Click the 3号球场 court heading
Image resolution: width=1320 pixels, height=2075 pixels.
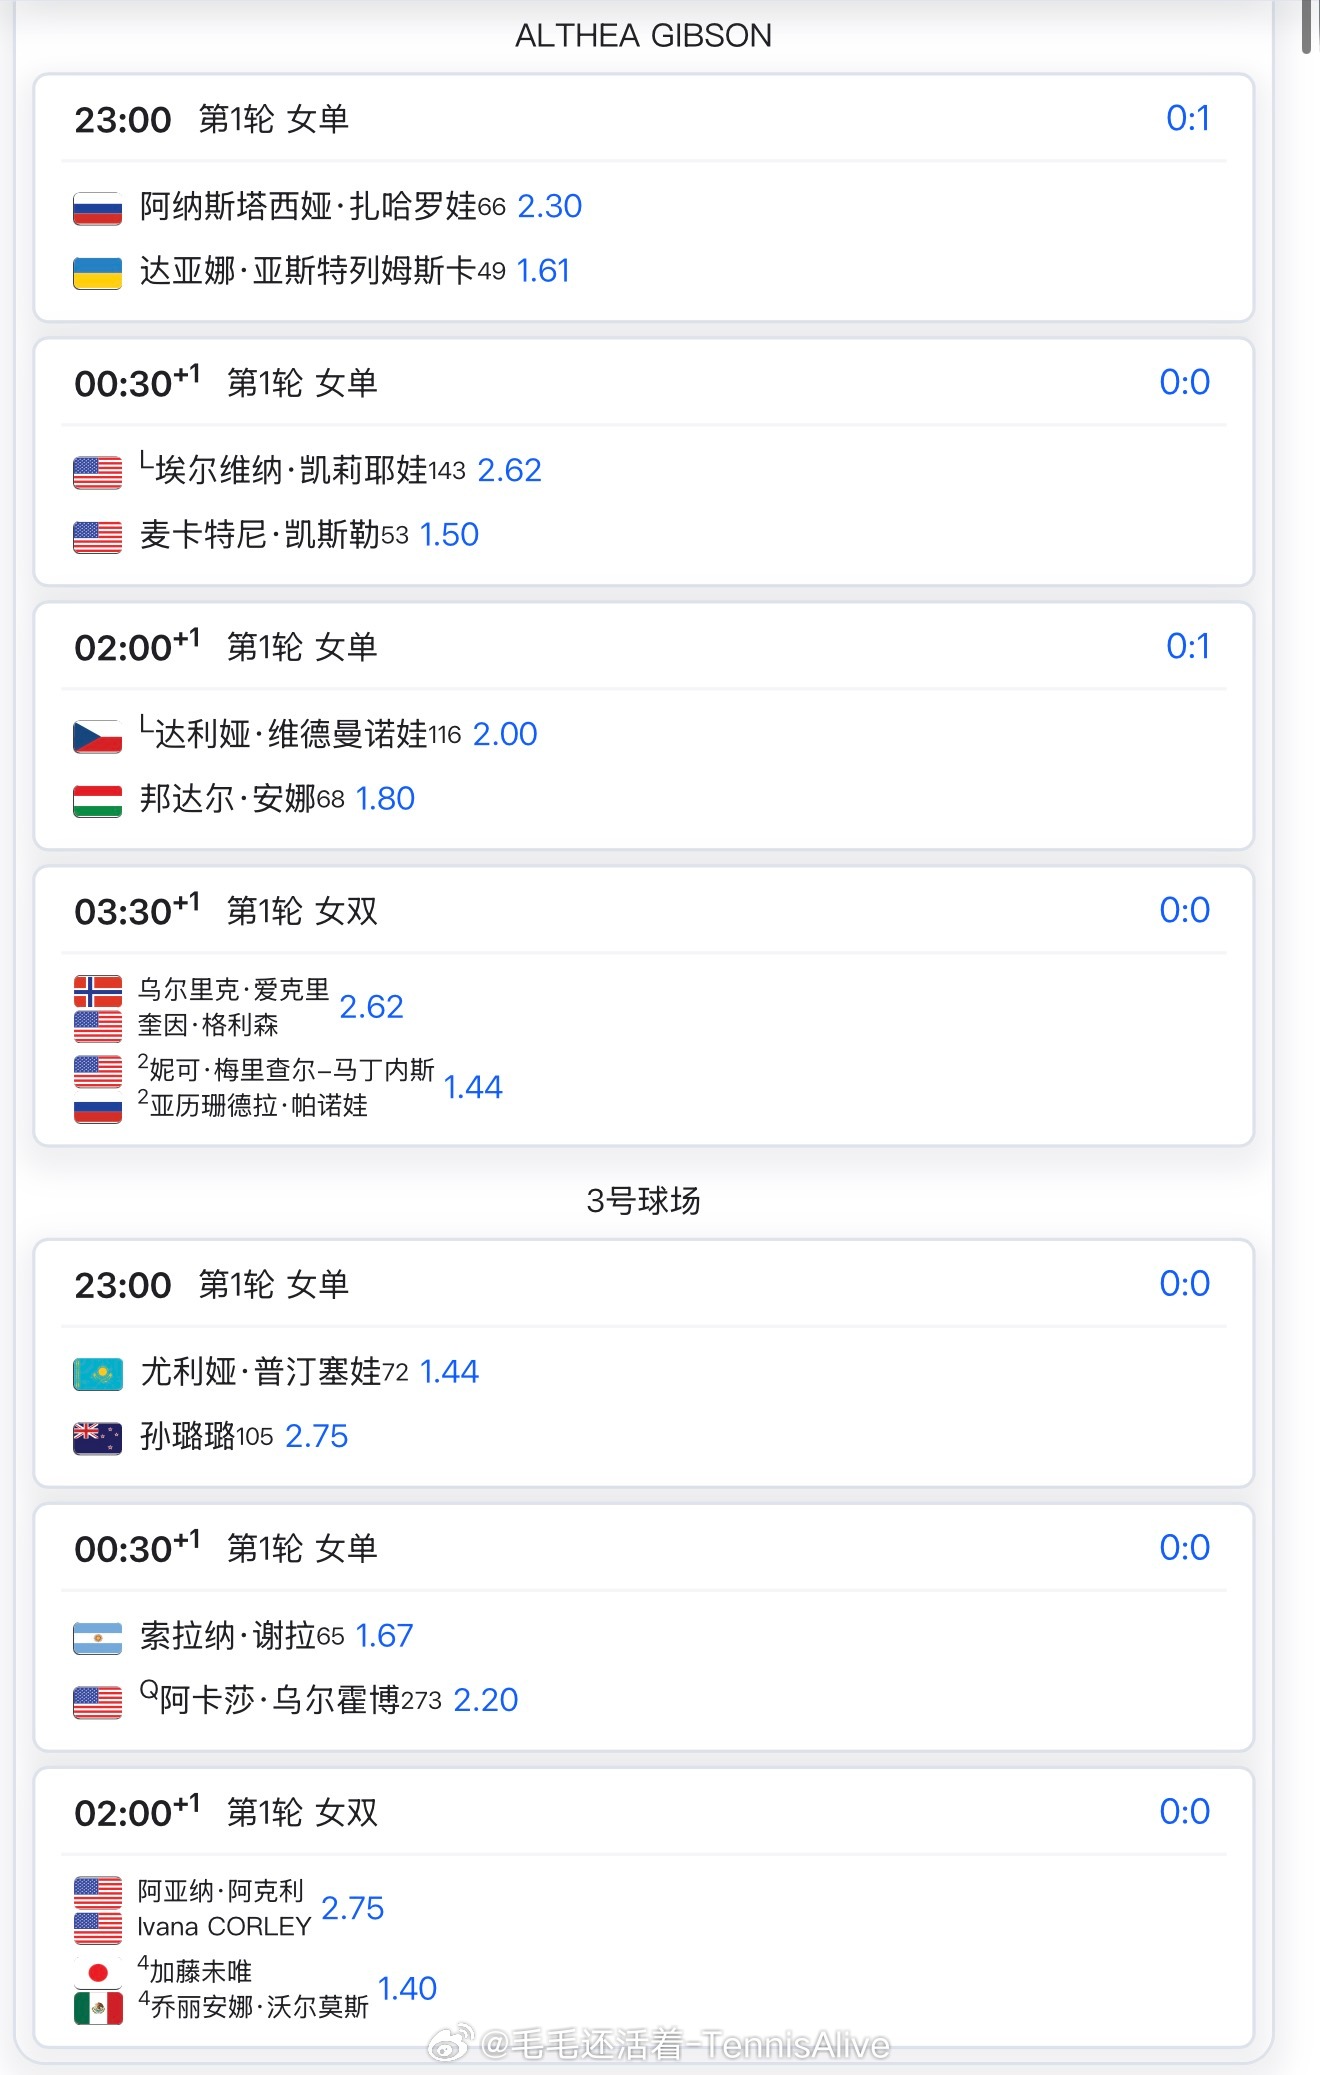643,1200
